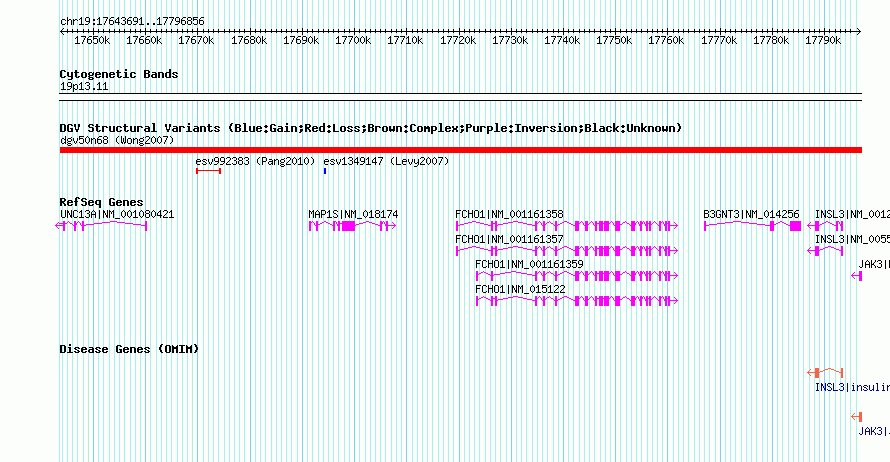Click the JAK3 RefSeq gene label
Viewport: 890px width, 462px height.
tap(874, 264)
